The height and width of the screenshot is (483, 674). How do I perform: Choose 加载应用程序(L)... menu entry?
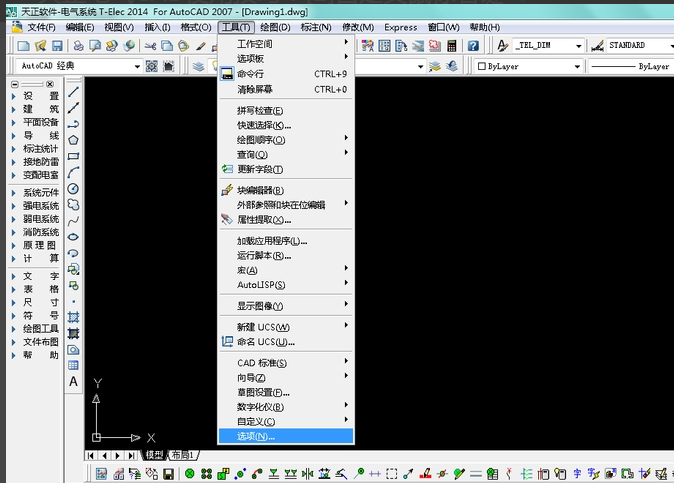click(286, 241)
